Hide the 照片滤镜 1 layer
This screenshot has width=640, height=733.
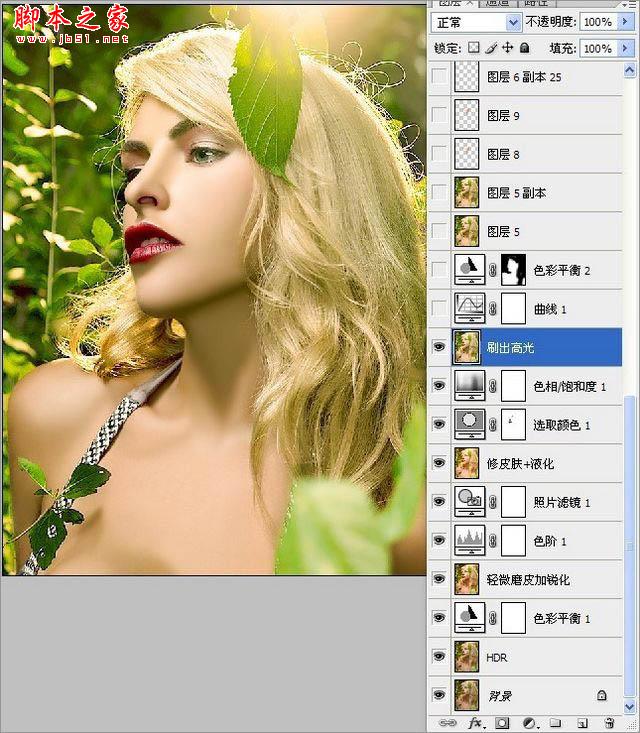[439, 502]
